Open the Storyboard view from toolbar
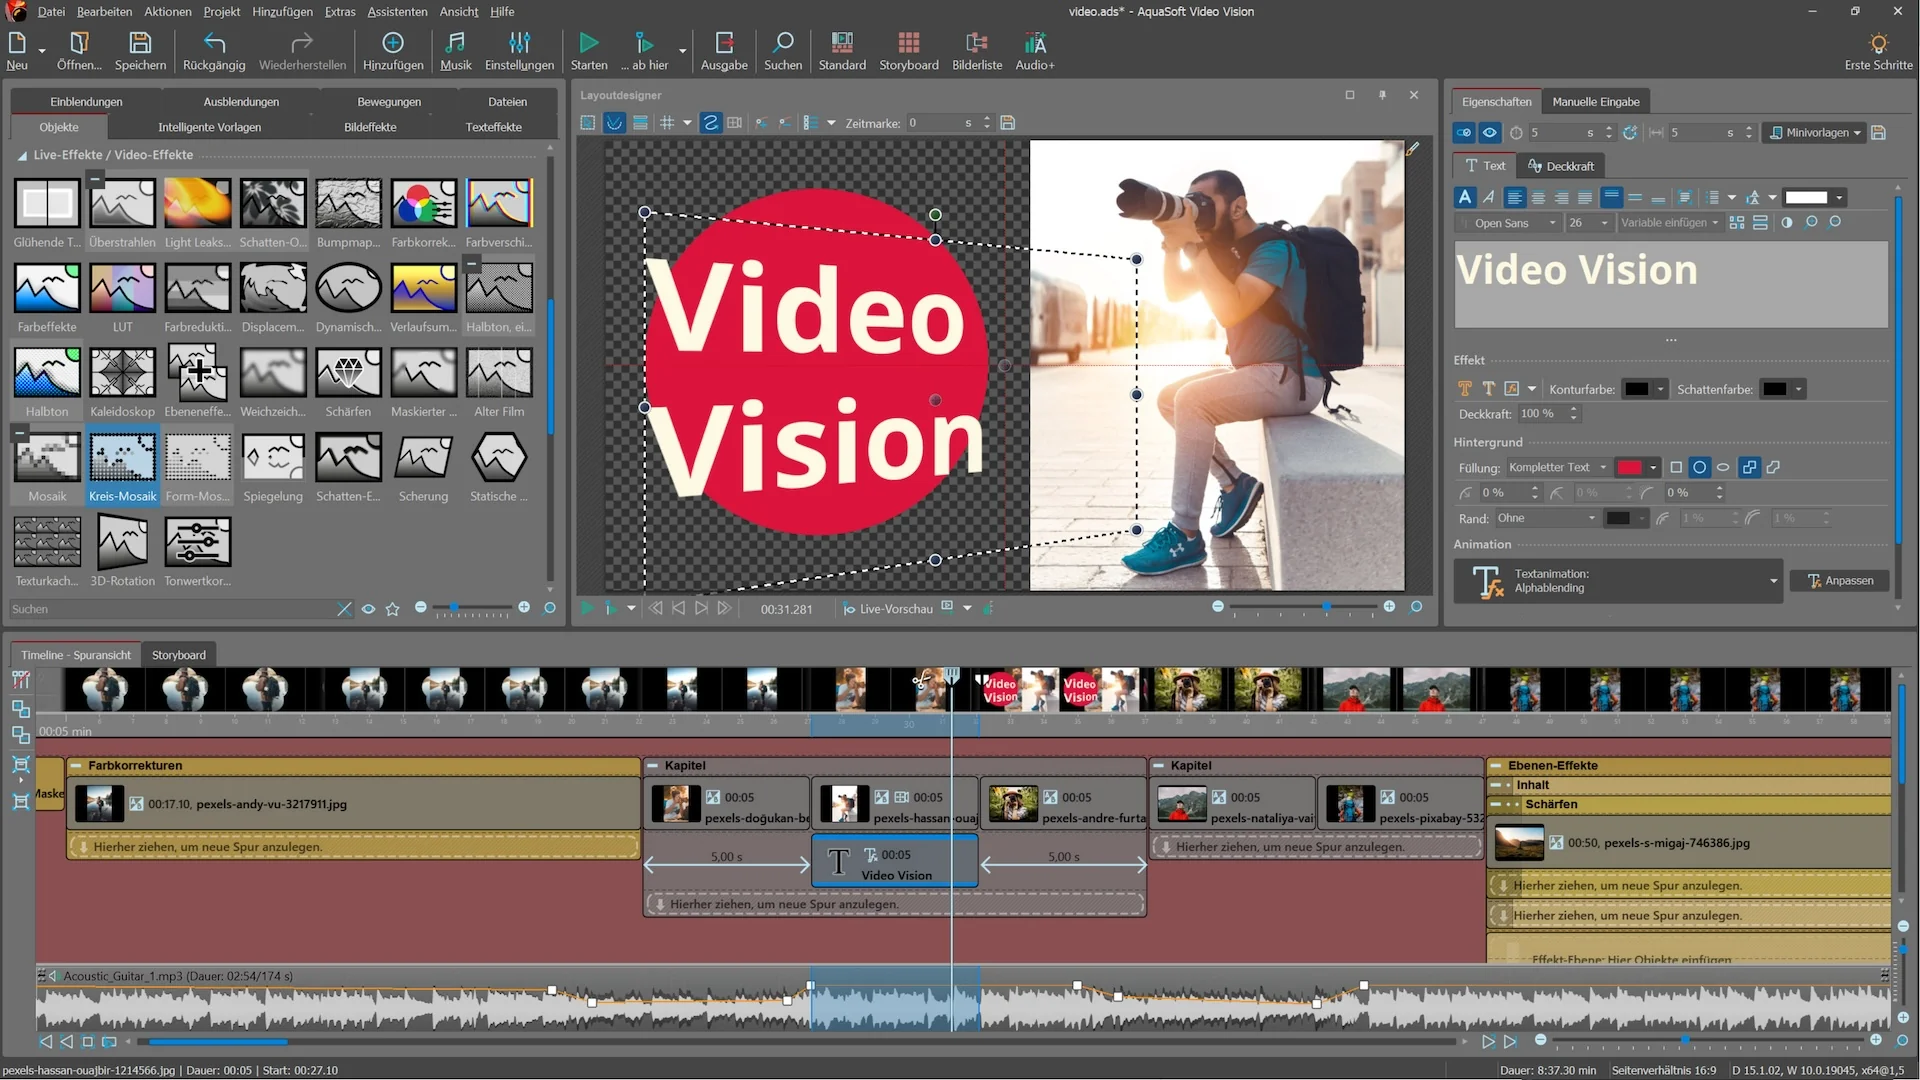Viewport: 1920px width, 1080px height. point(908,51)
